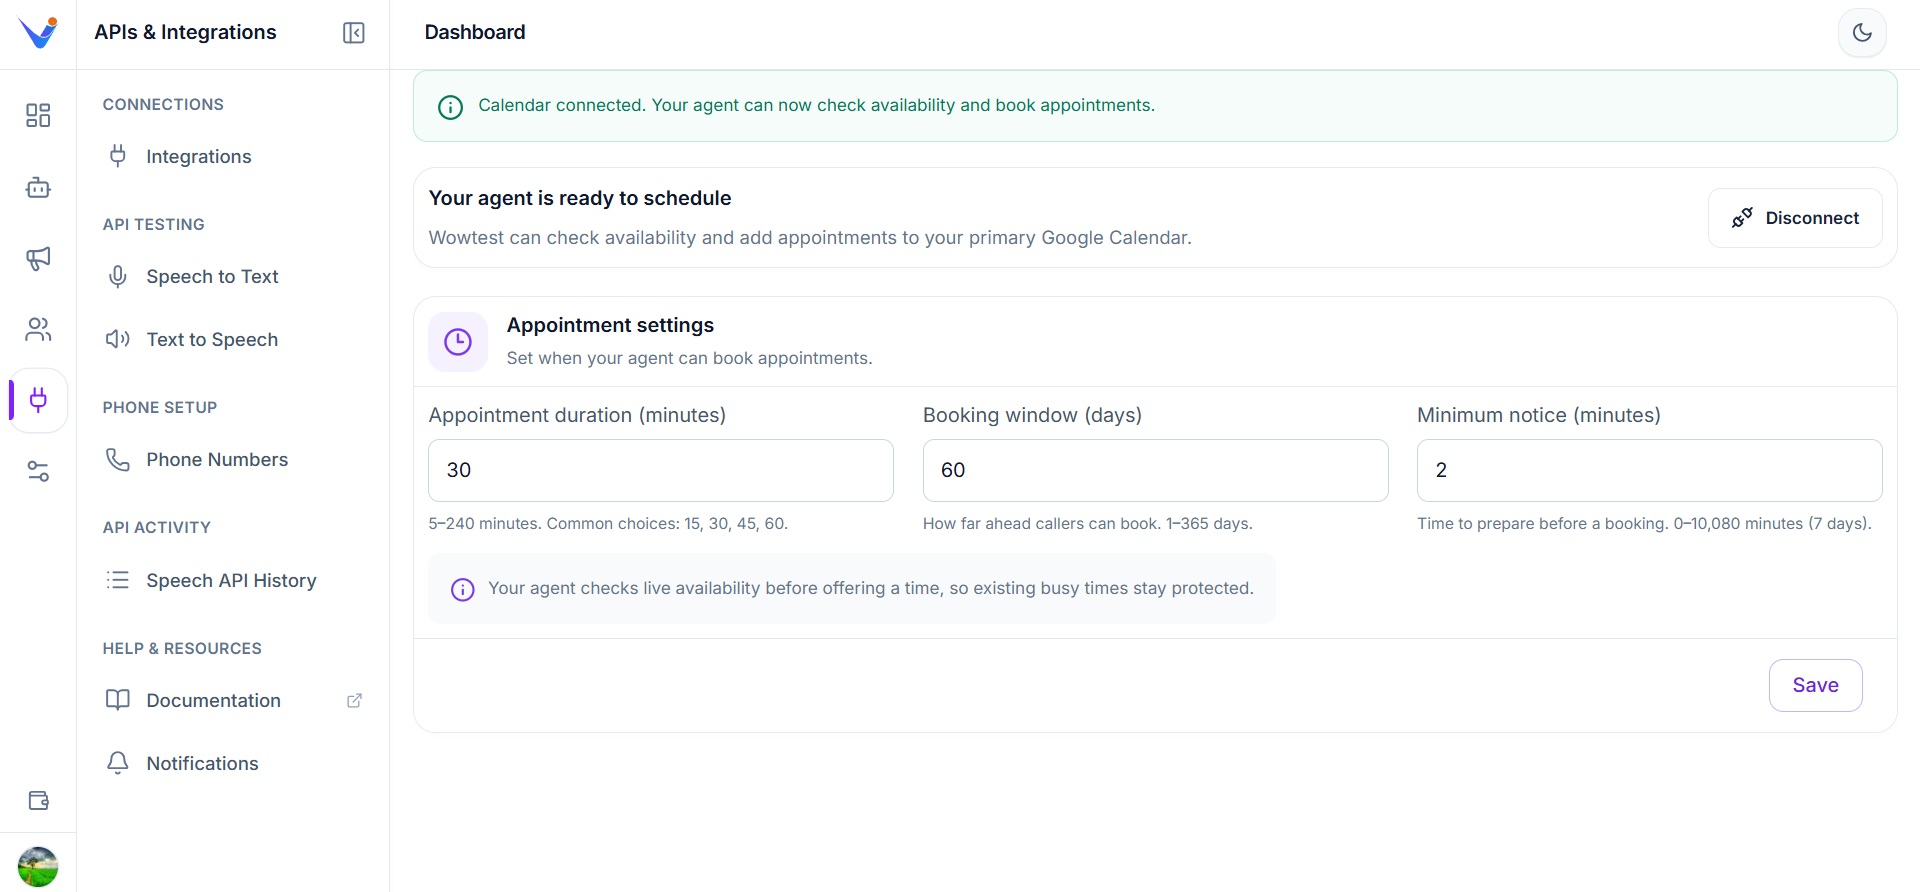The width and height of the screenshot is (1920, 892).
Task: Collapse the APIs & Integrations sidebar panel
Action: click(354, 33)
